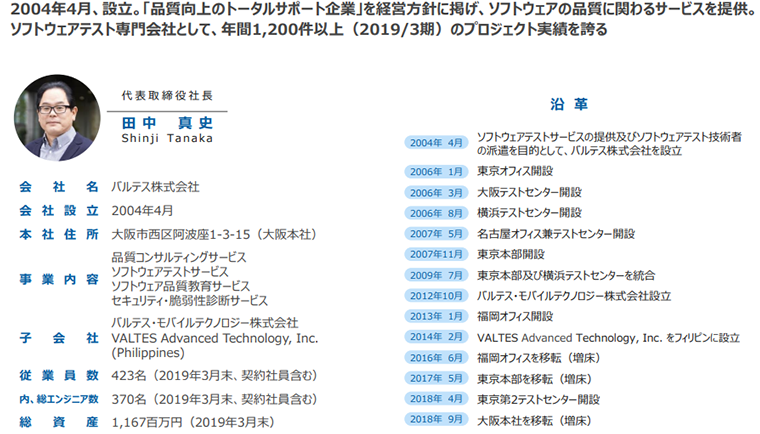Click the (Philippines) text

point(148,353)
